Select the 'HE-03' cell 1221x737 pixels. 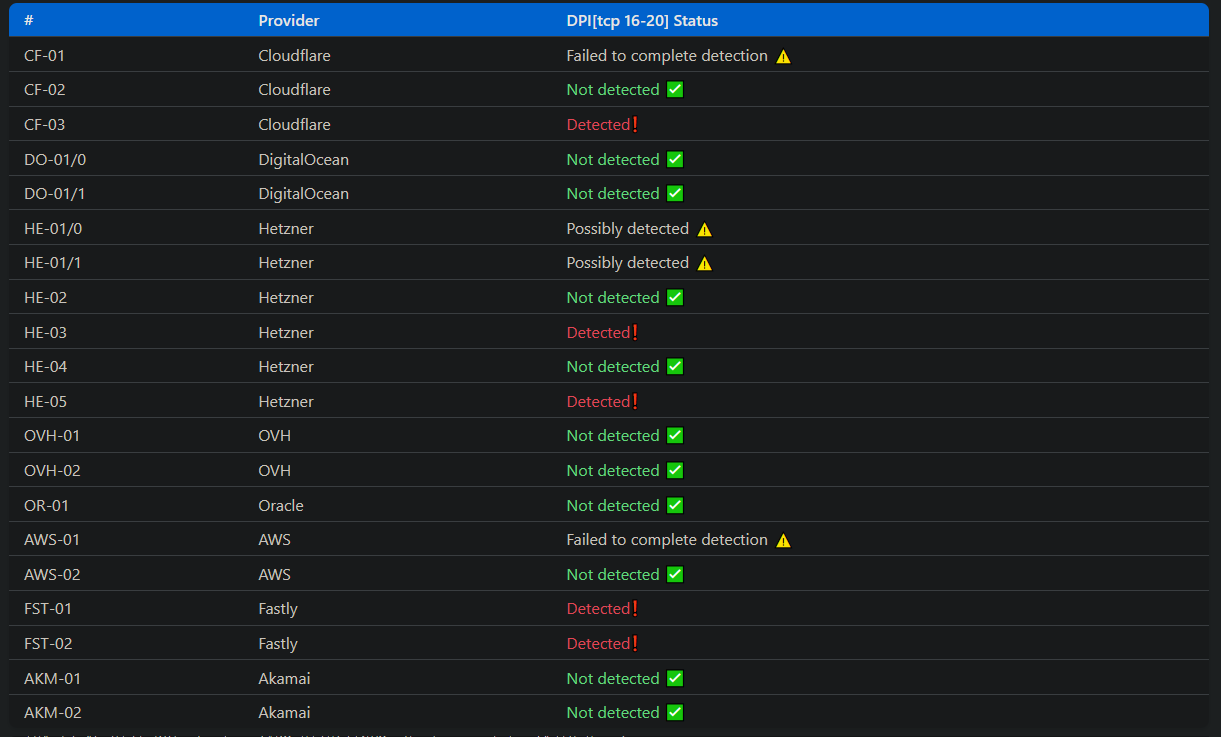[x=45, y=332]
